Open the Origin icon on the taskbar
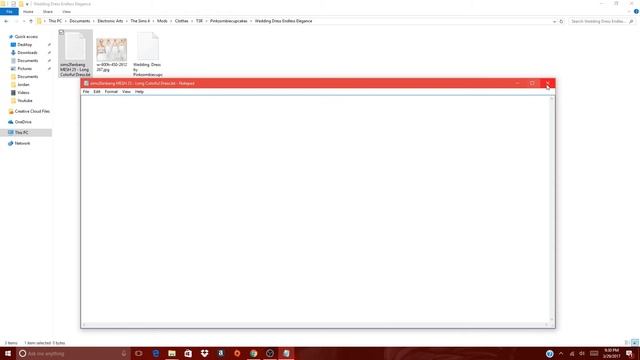Viewport: 640px width, 360px height. 237,353
